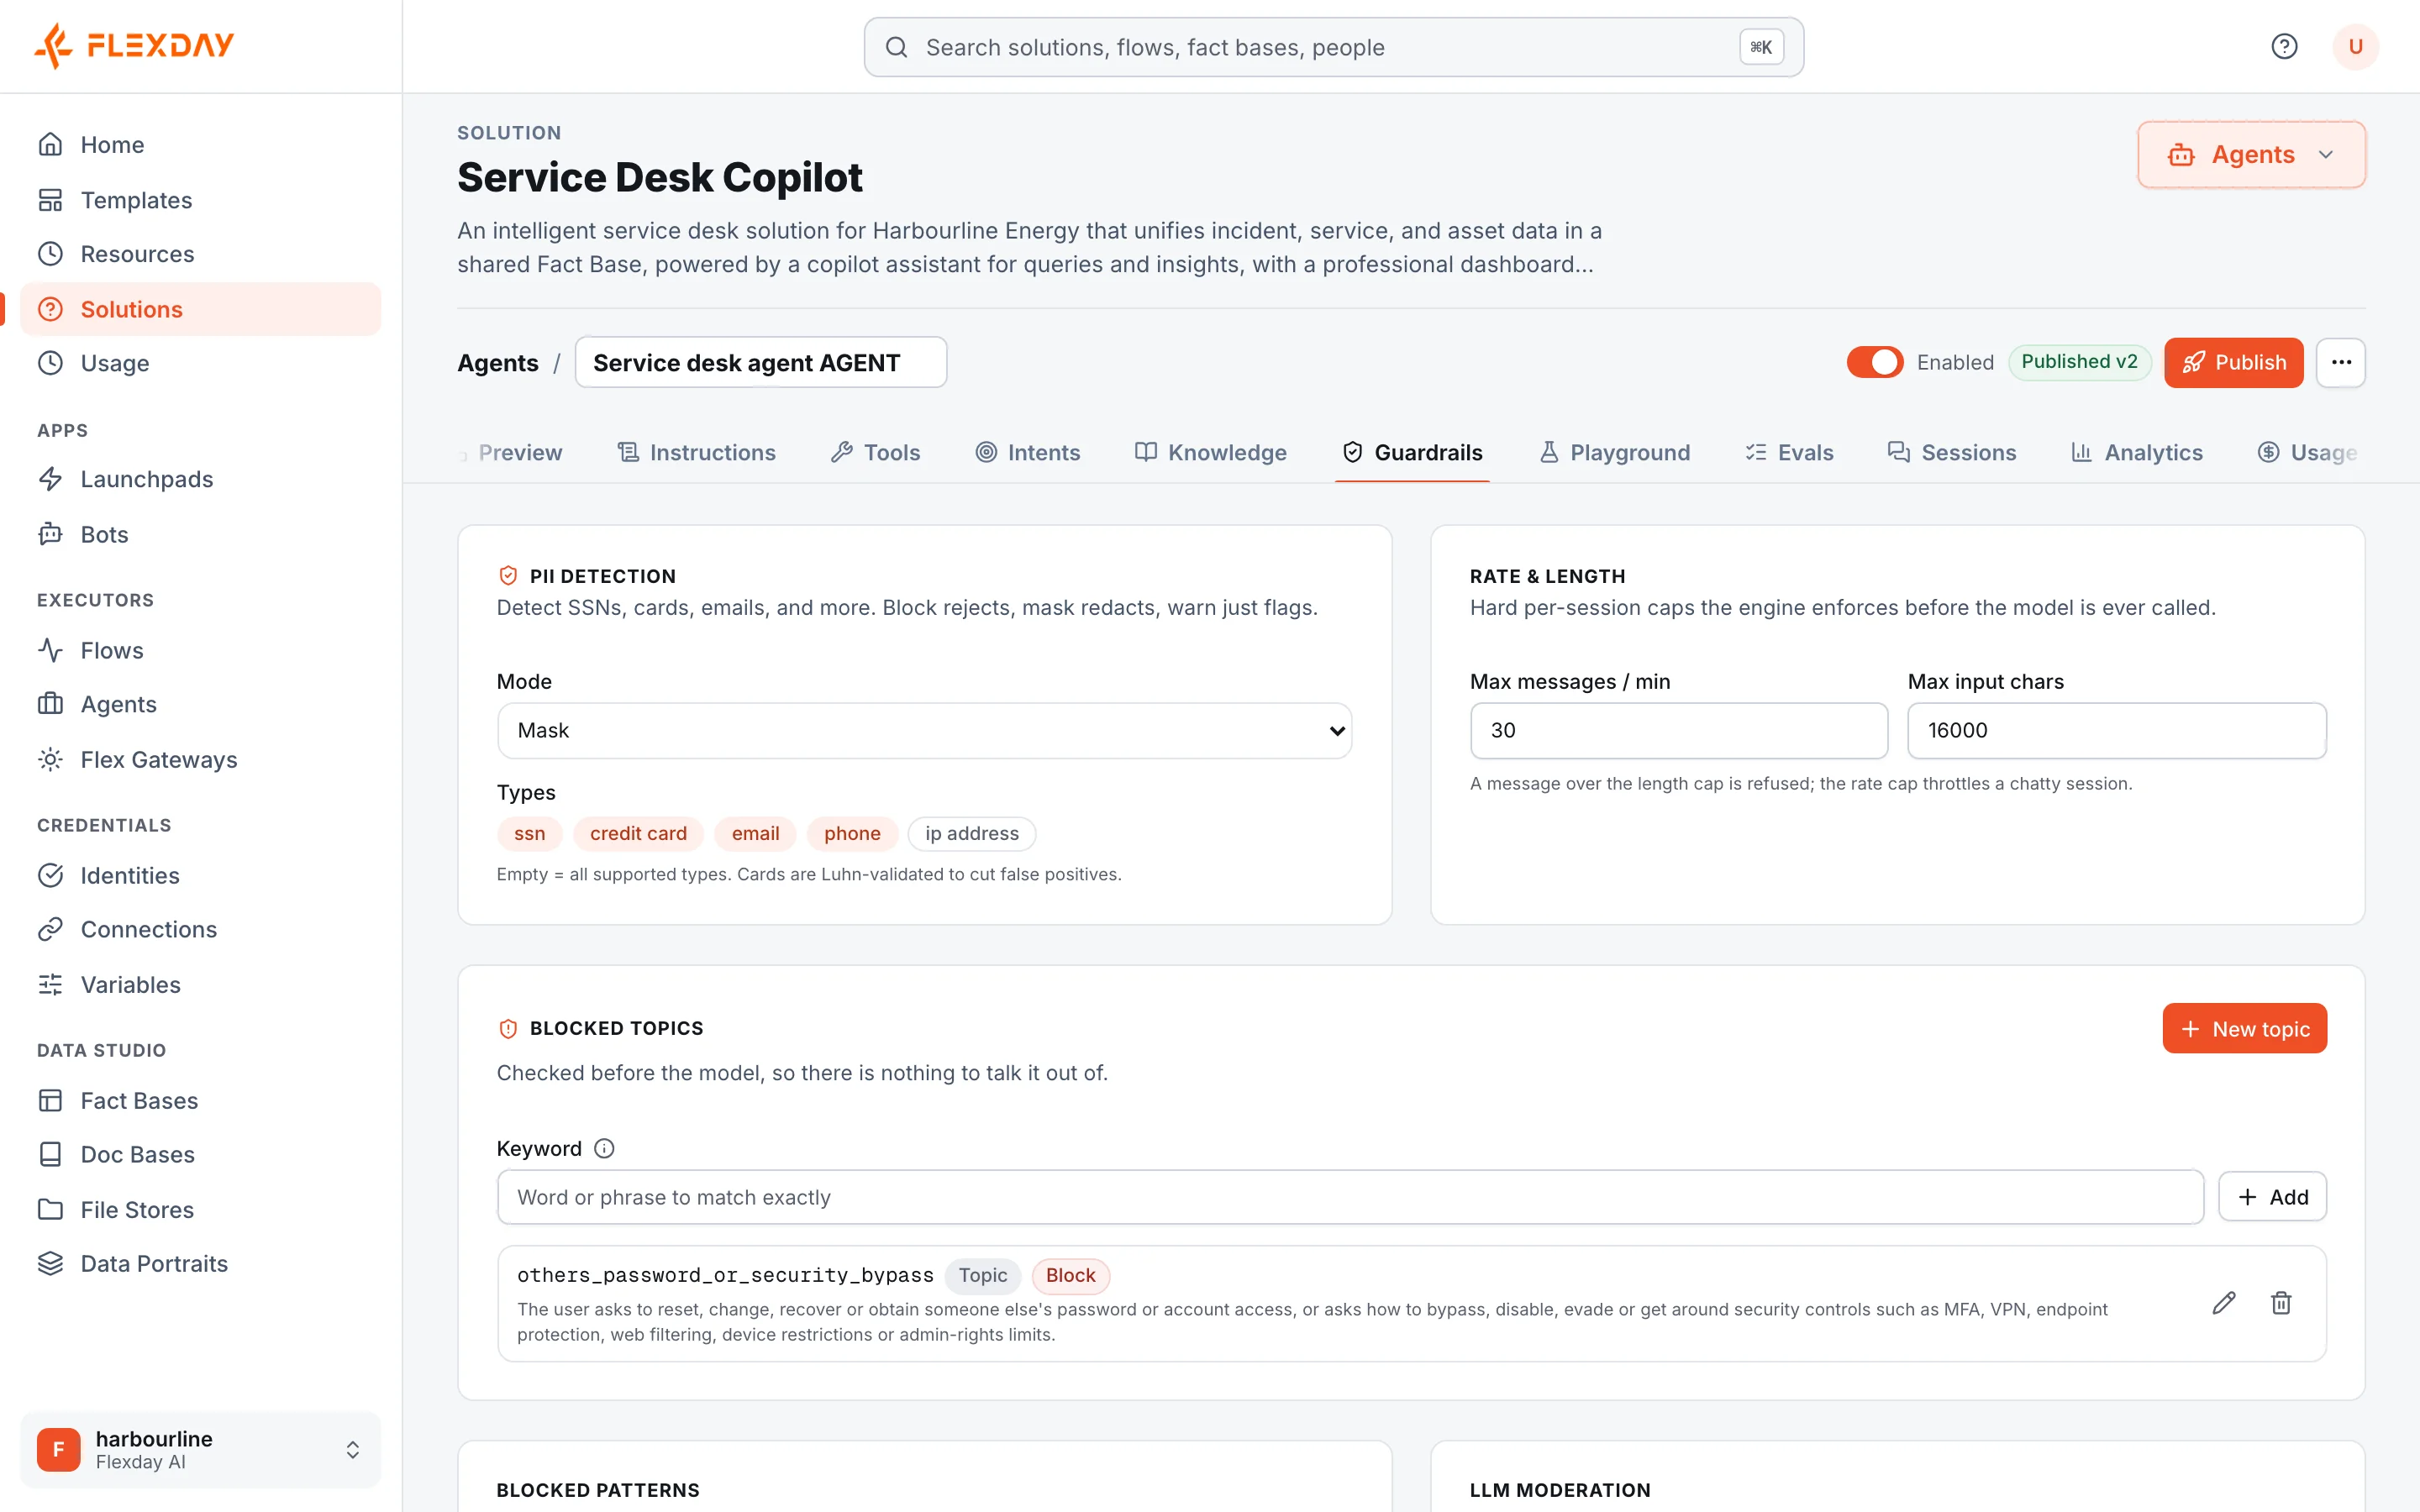Open Doc Bases in Data Studio

200,1154
